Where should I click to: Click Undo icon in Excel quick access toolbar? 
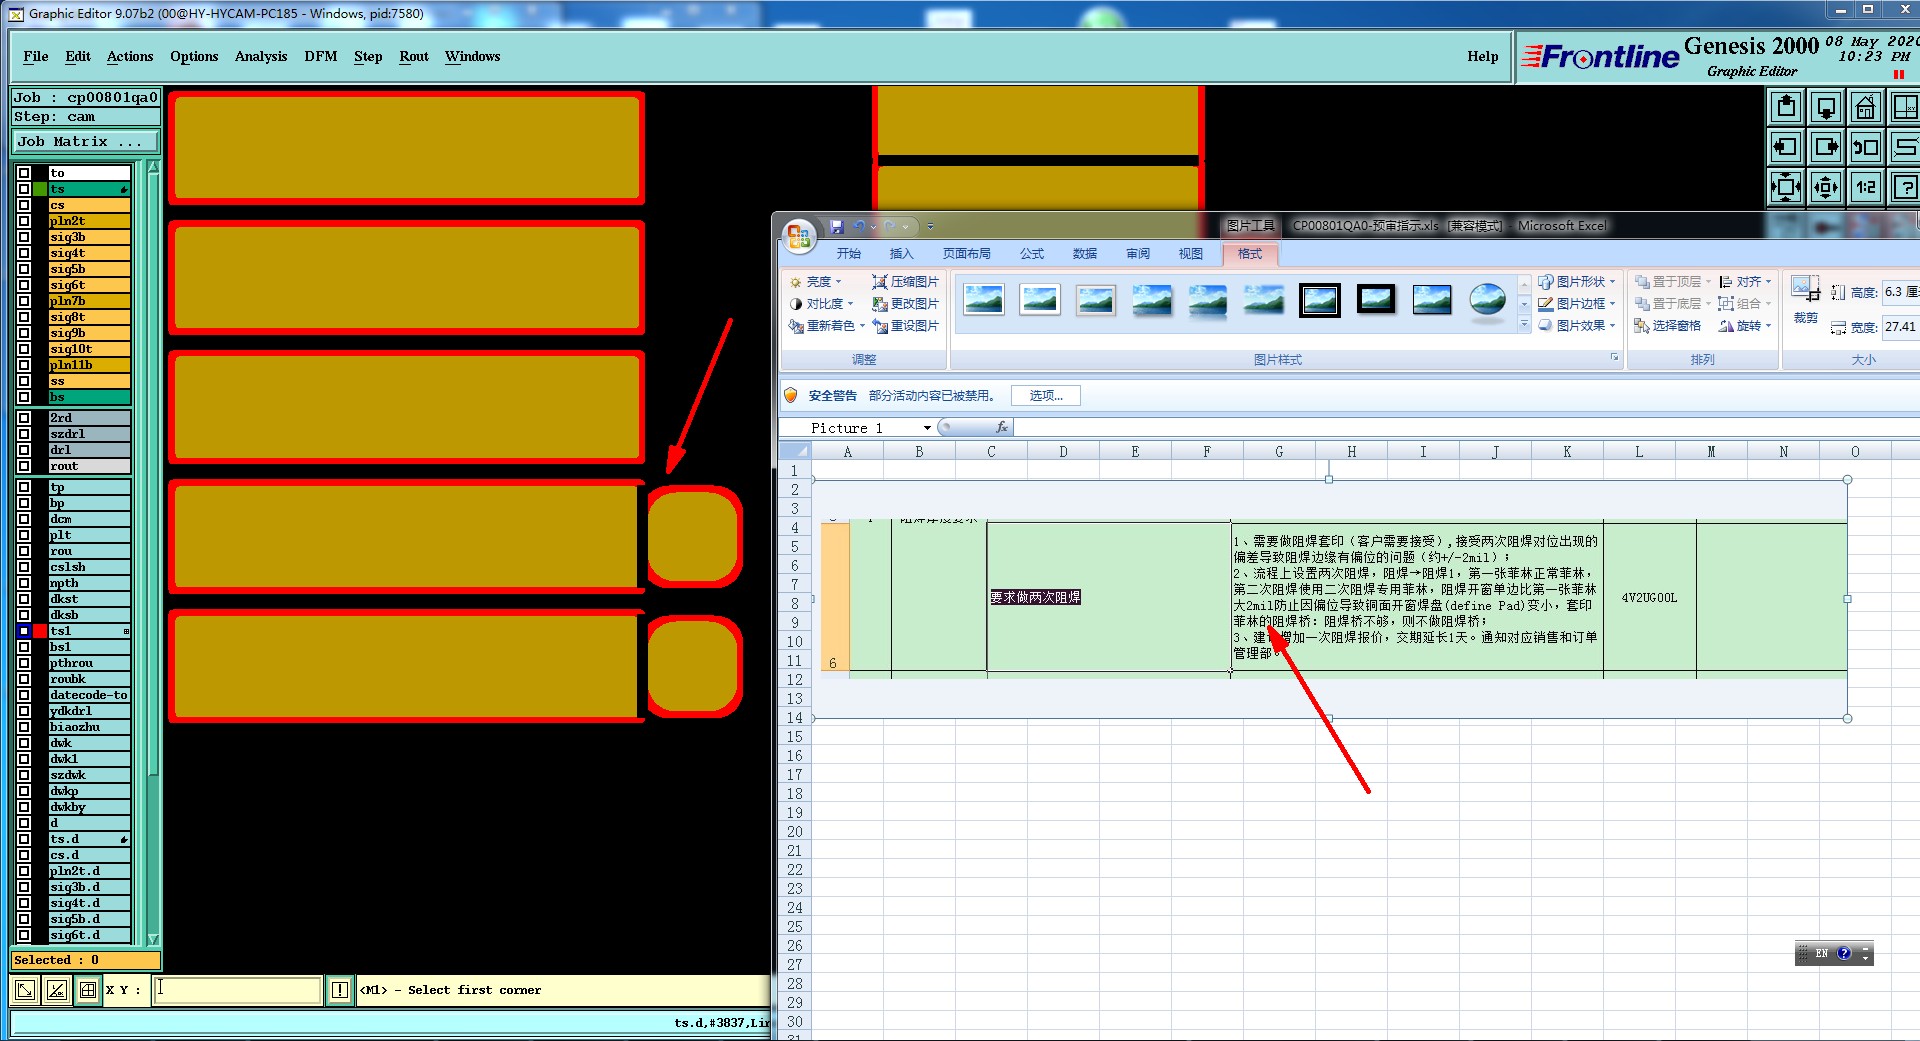[x=859, y=227]
